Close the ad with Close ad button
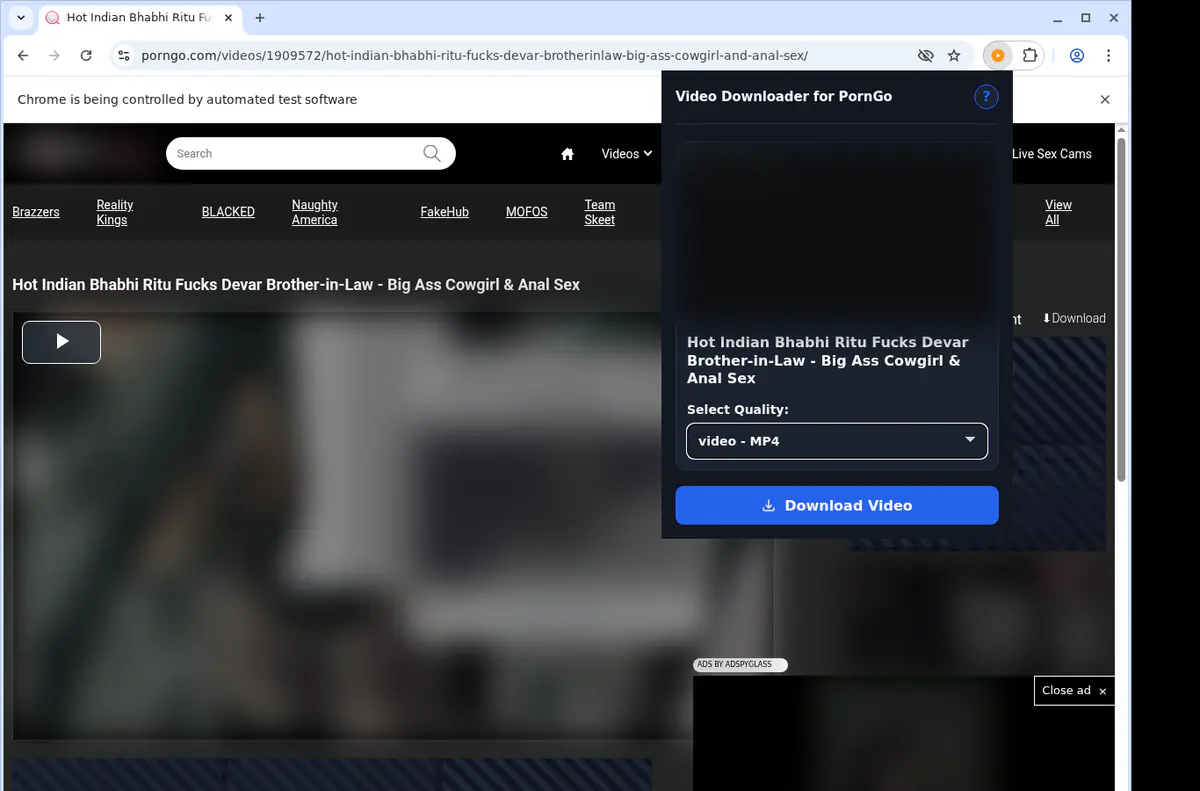Image resolution: width=1200 pixels, height=791 pixels. (x=1074, y=691)
